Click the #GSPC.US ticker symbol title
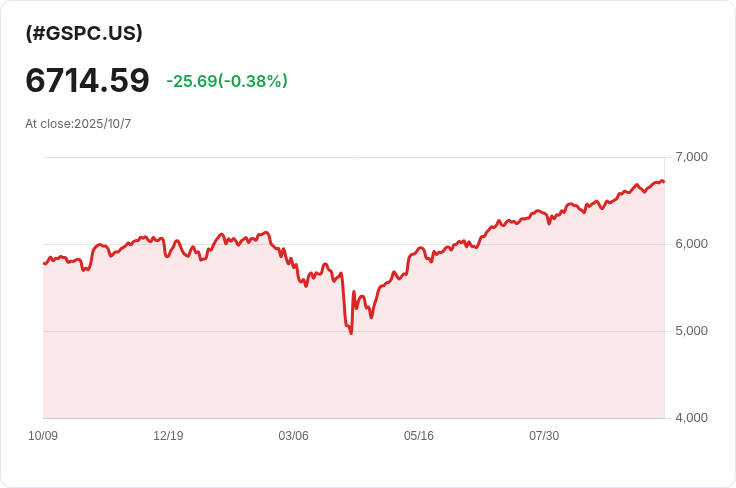Viewport: 736px width, 488px height. [x=84, y=33]
